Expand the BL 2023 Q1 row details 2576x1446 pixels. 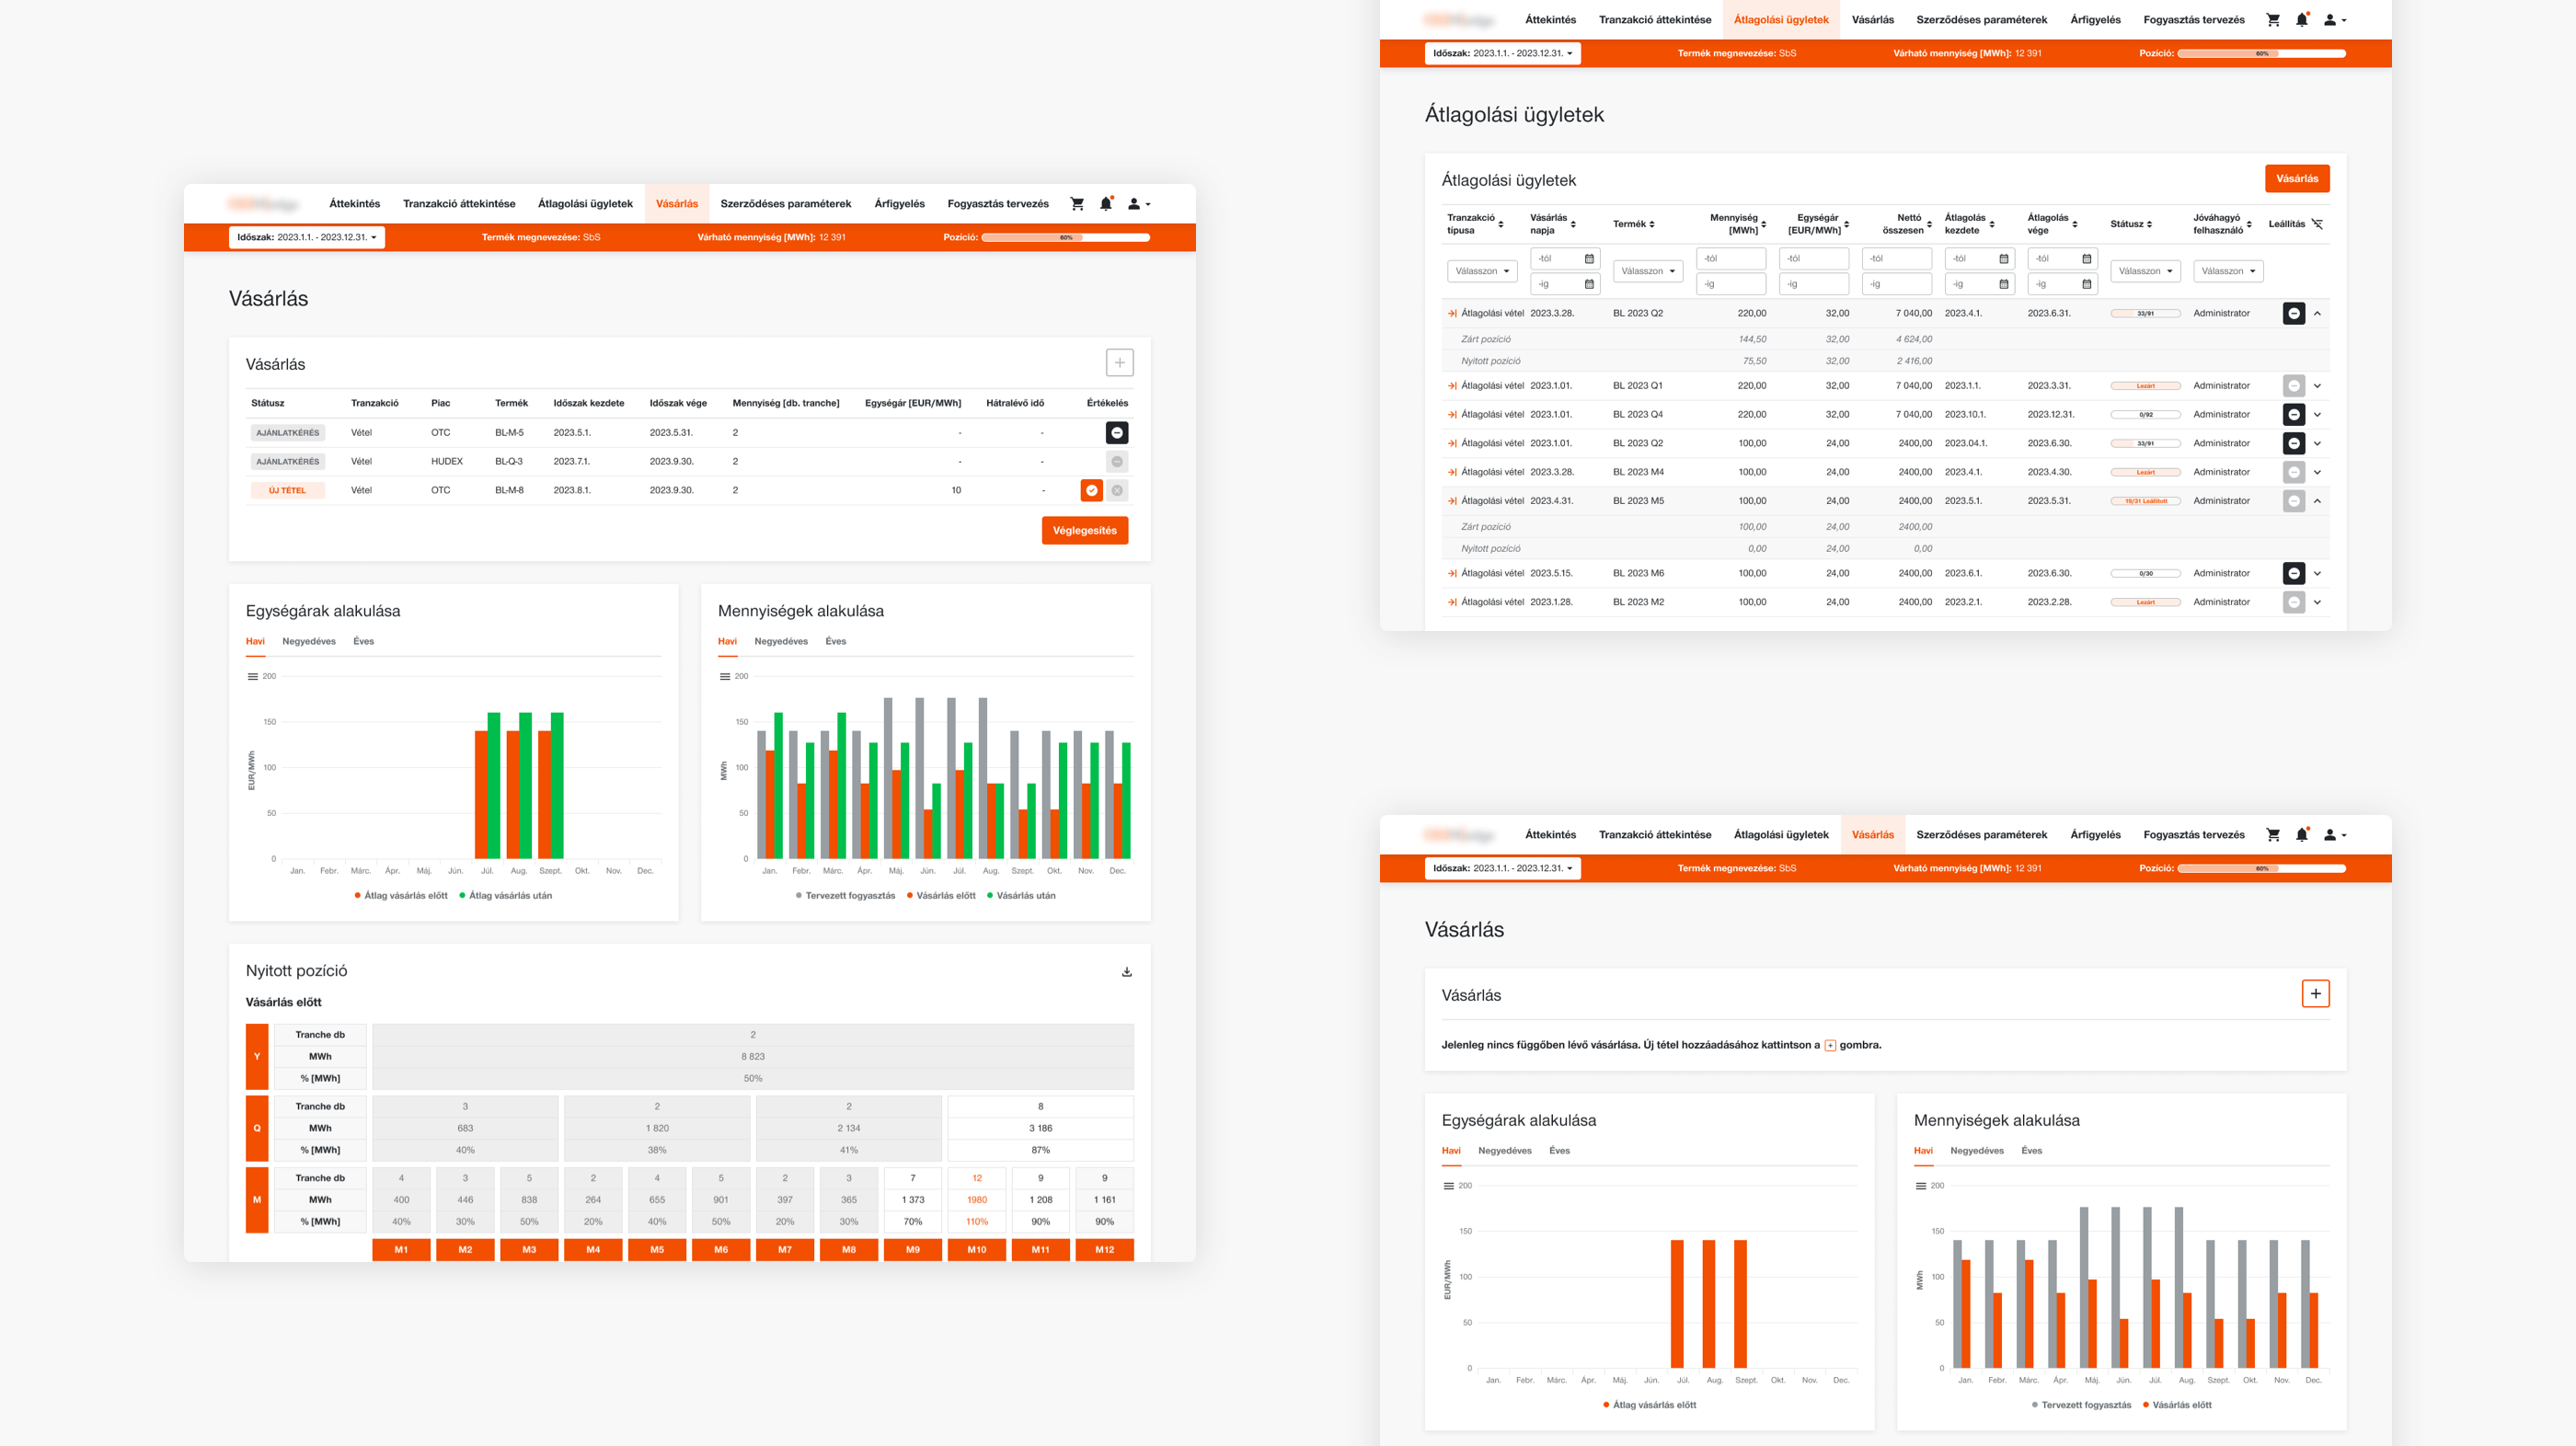2317,386
